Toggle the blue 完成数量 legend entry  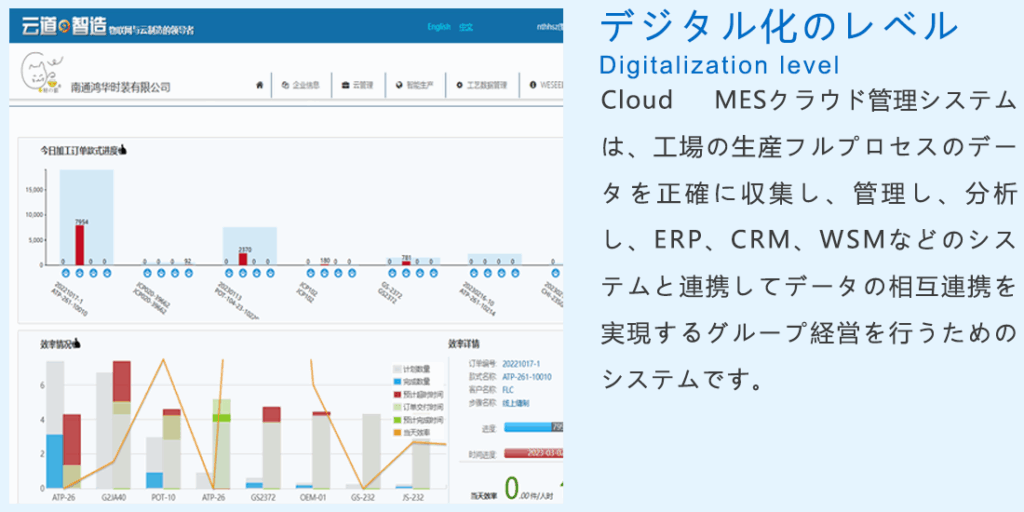click(411, 381)
